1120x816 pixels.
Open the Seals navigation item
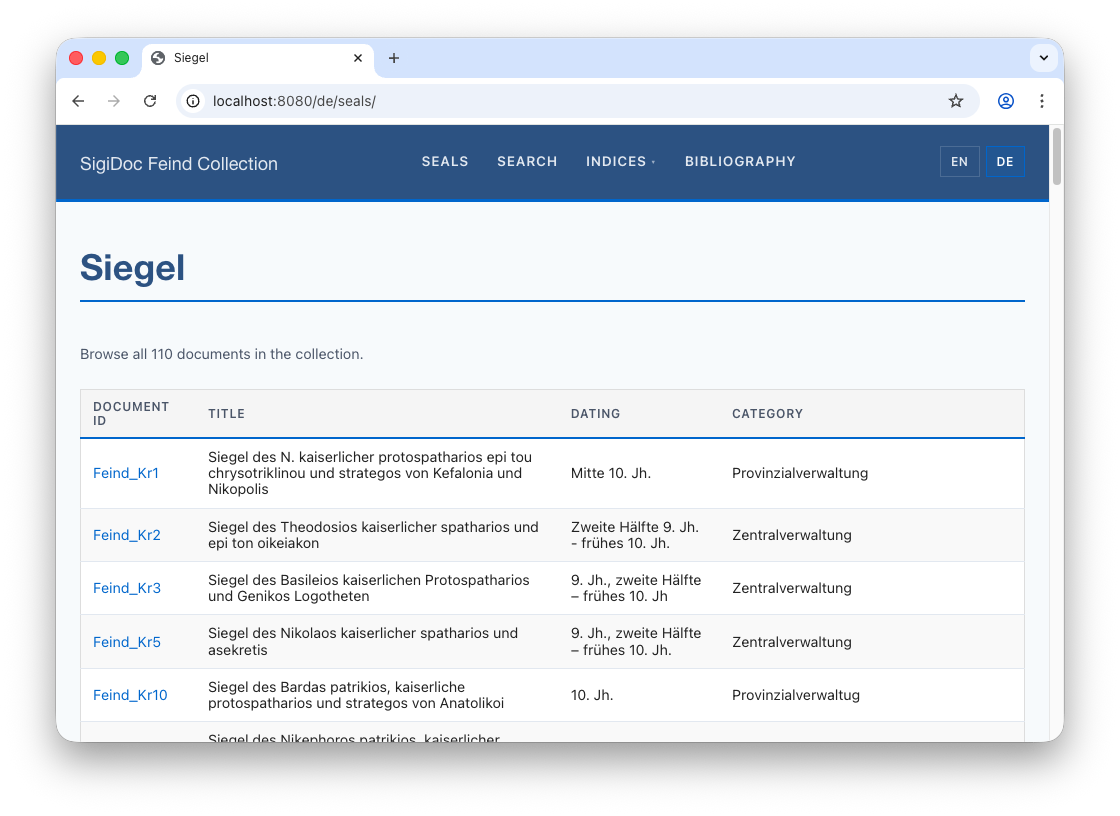445,162
